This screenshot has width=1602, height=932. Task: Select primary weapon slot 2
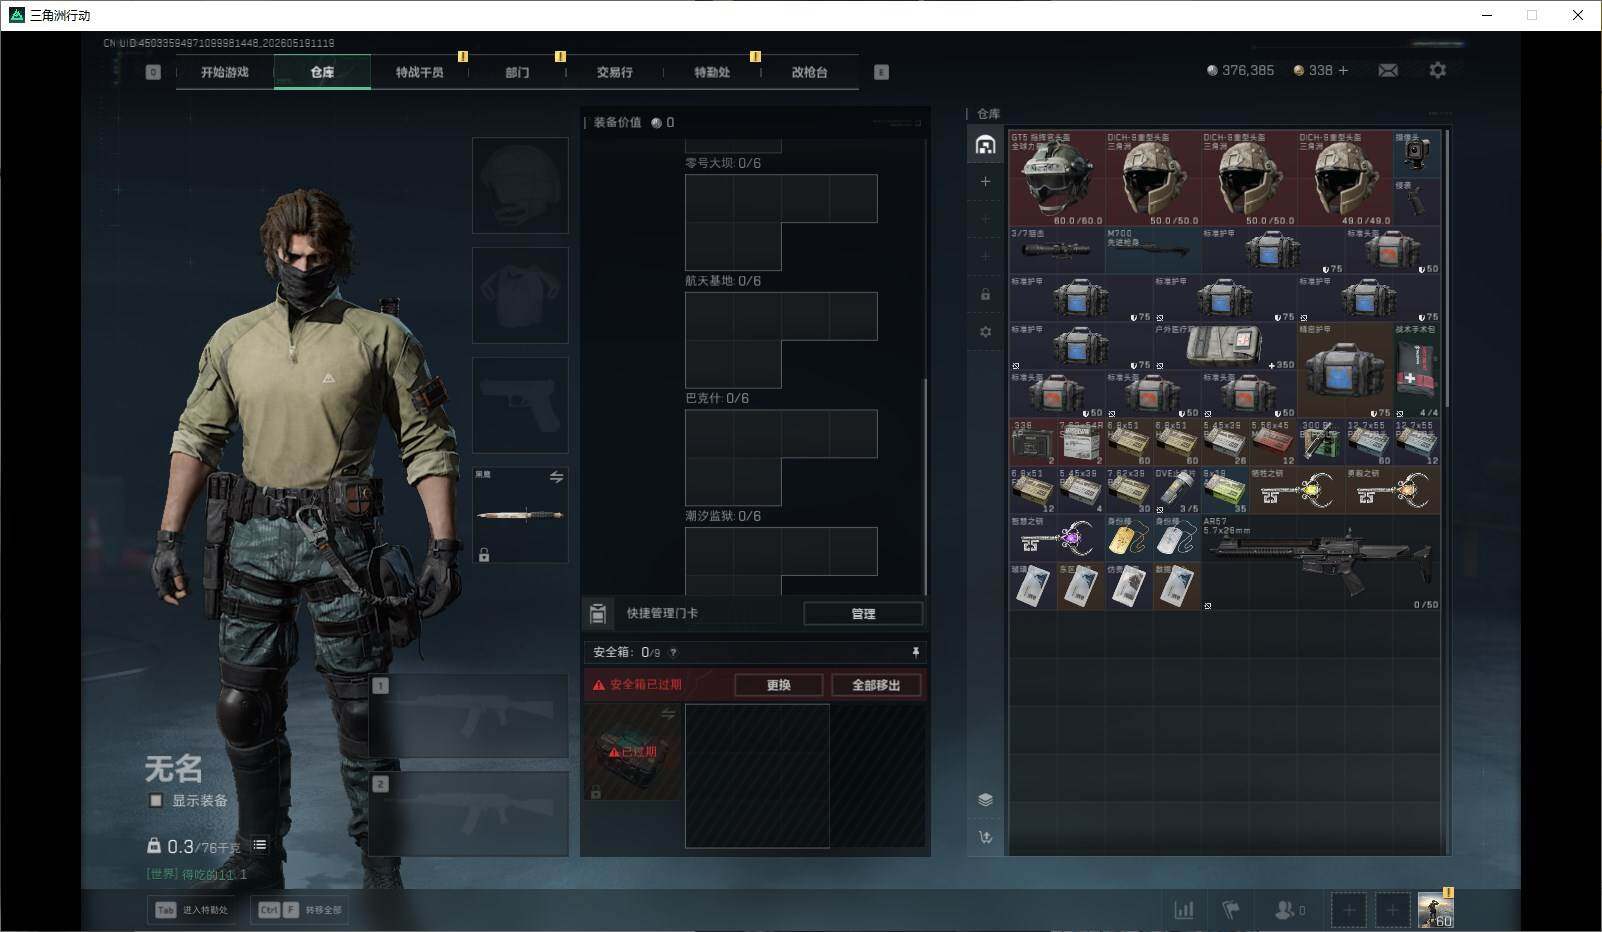pos(469,814)
